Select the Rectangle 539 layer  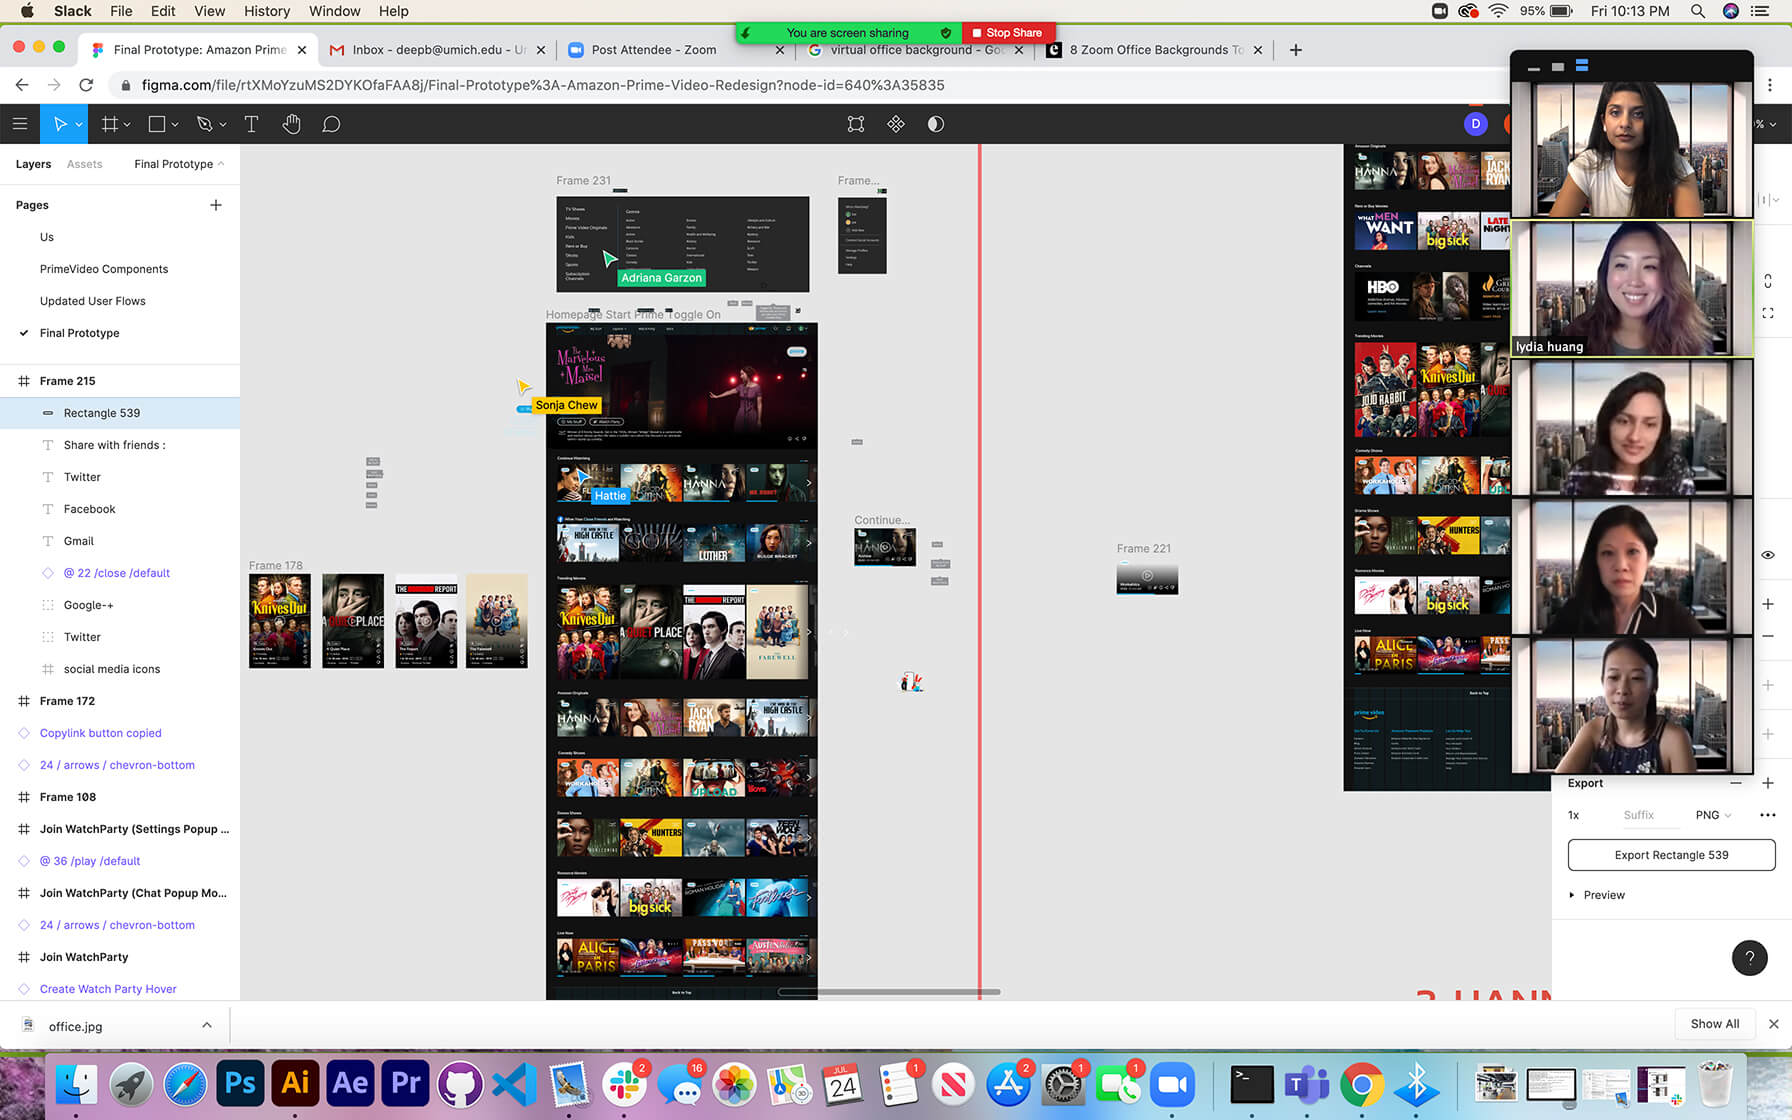(x=120, y=413)
